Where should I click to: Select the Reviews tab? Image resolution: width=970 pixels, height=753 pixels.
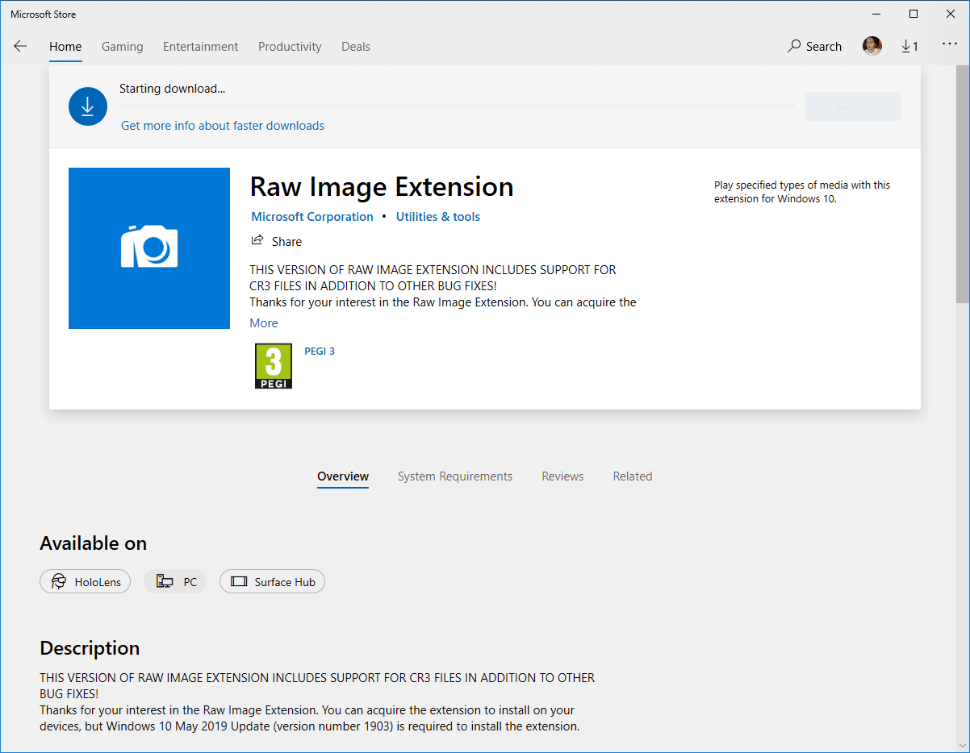pyautogui.click(x=562, y=476)
